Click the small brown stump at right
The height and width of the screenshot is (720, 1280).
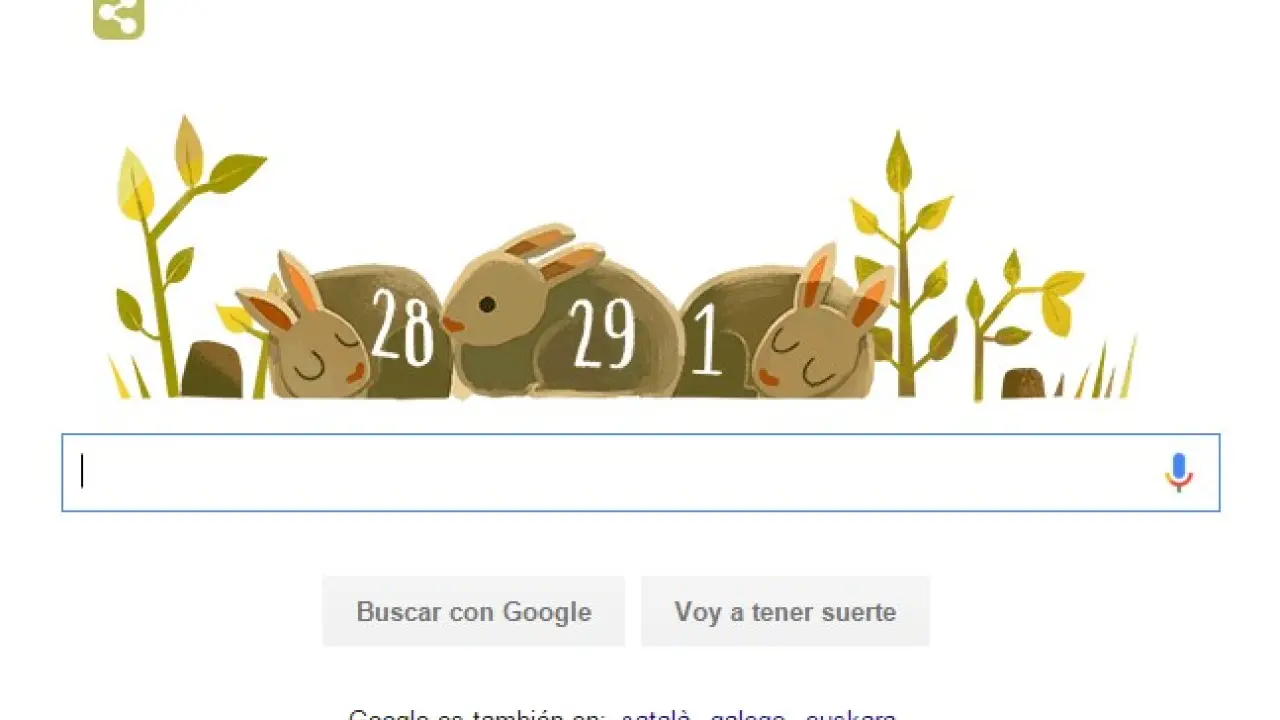click(1024, 384)
